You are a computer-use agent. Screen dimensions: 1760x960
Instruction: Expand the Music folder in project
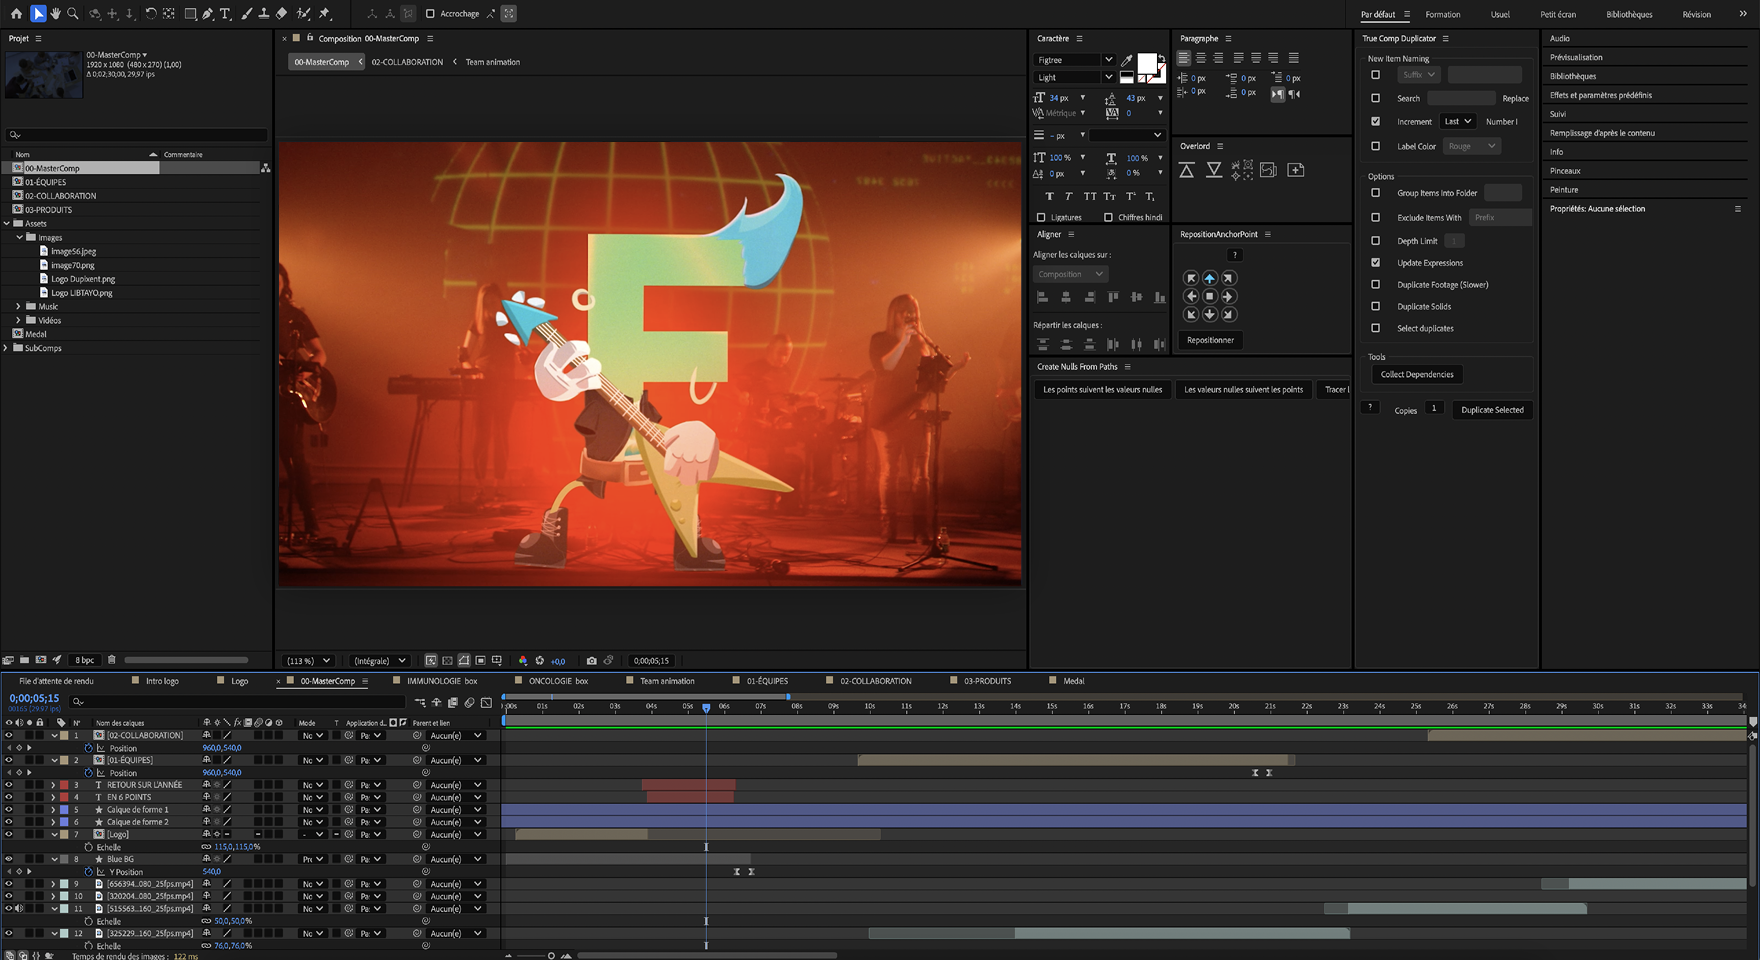18,307
